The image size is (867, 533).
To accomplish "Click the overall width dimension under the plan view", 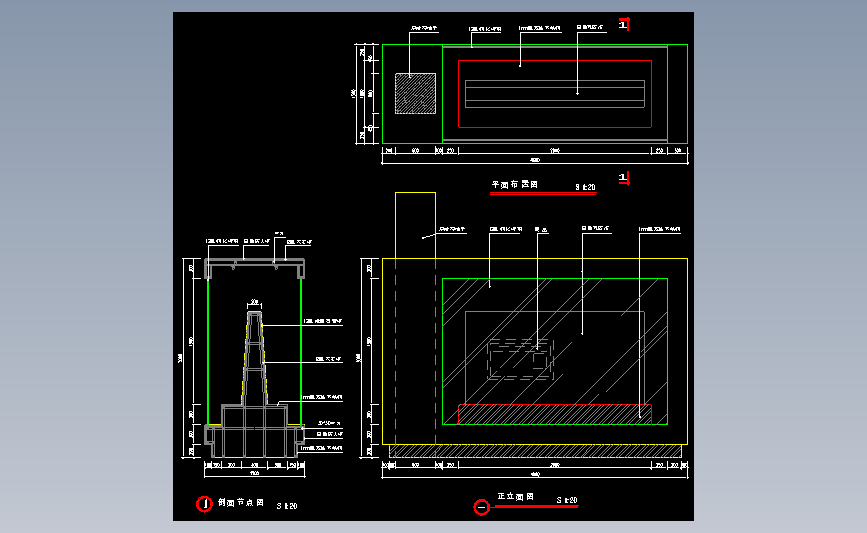I will point(535,160).
